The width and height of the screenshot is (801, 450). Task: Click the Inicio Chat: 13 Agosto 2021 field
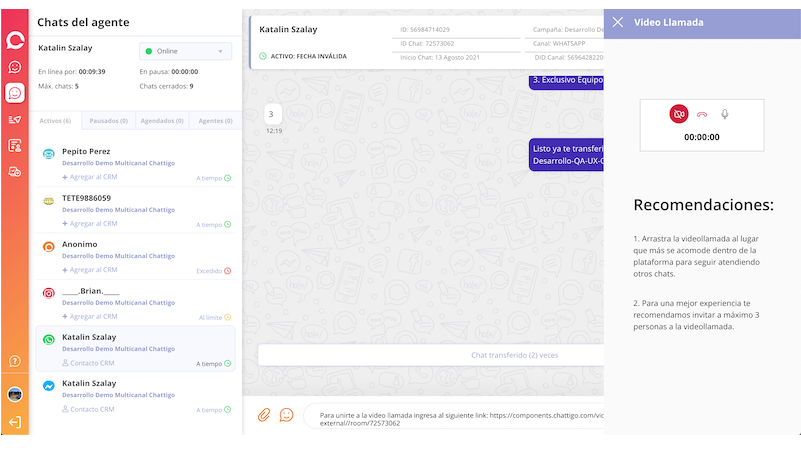coord(440,57)
